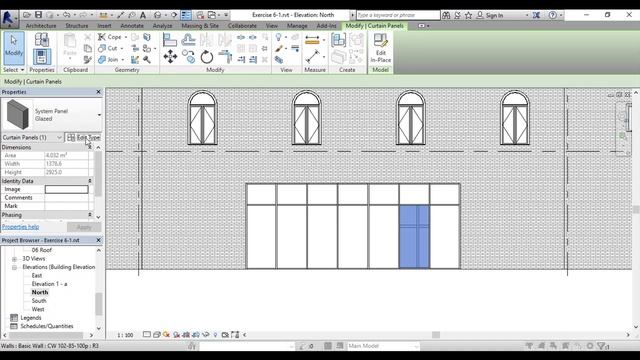Open the Properties help link
Viewport: 640px width, 360px height.
[x=20, y=227]
